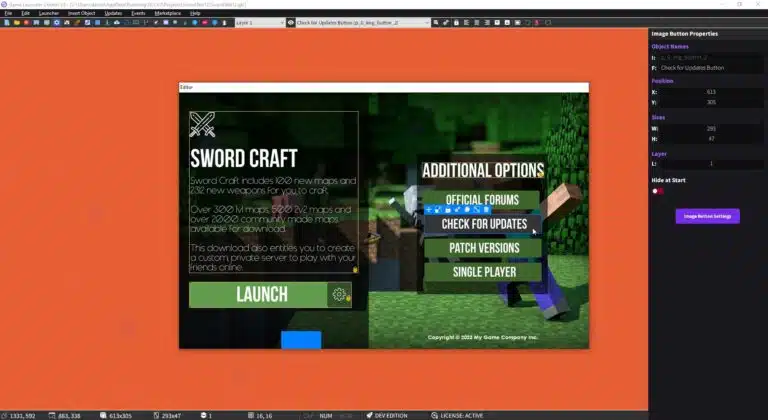The height and width of the screenshot is (420, 768).
Task: Click the 293x47 size status entry
Action: point(167,416)
